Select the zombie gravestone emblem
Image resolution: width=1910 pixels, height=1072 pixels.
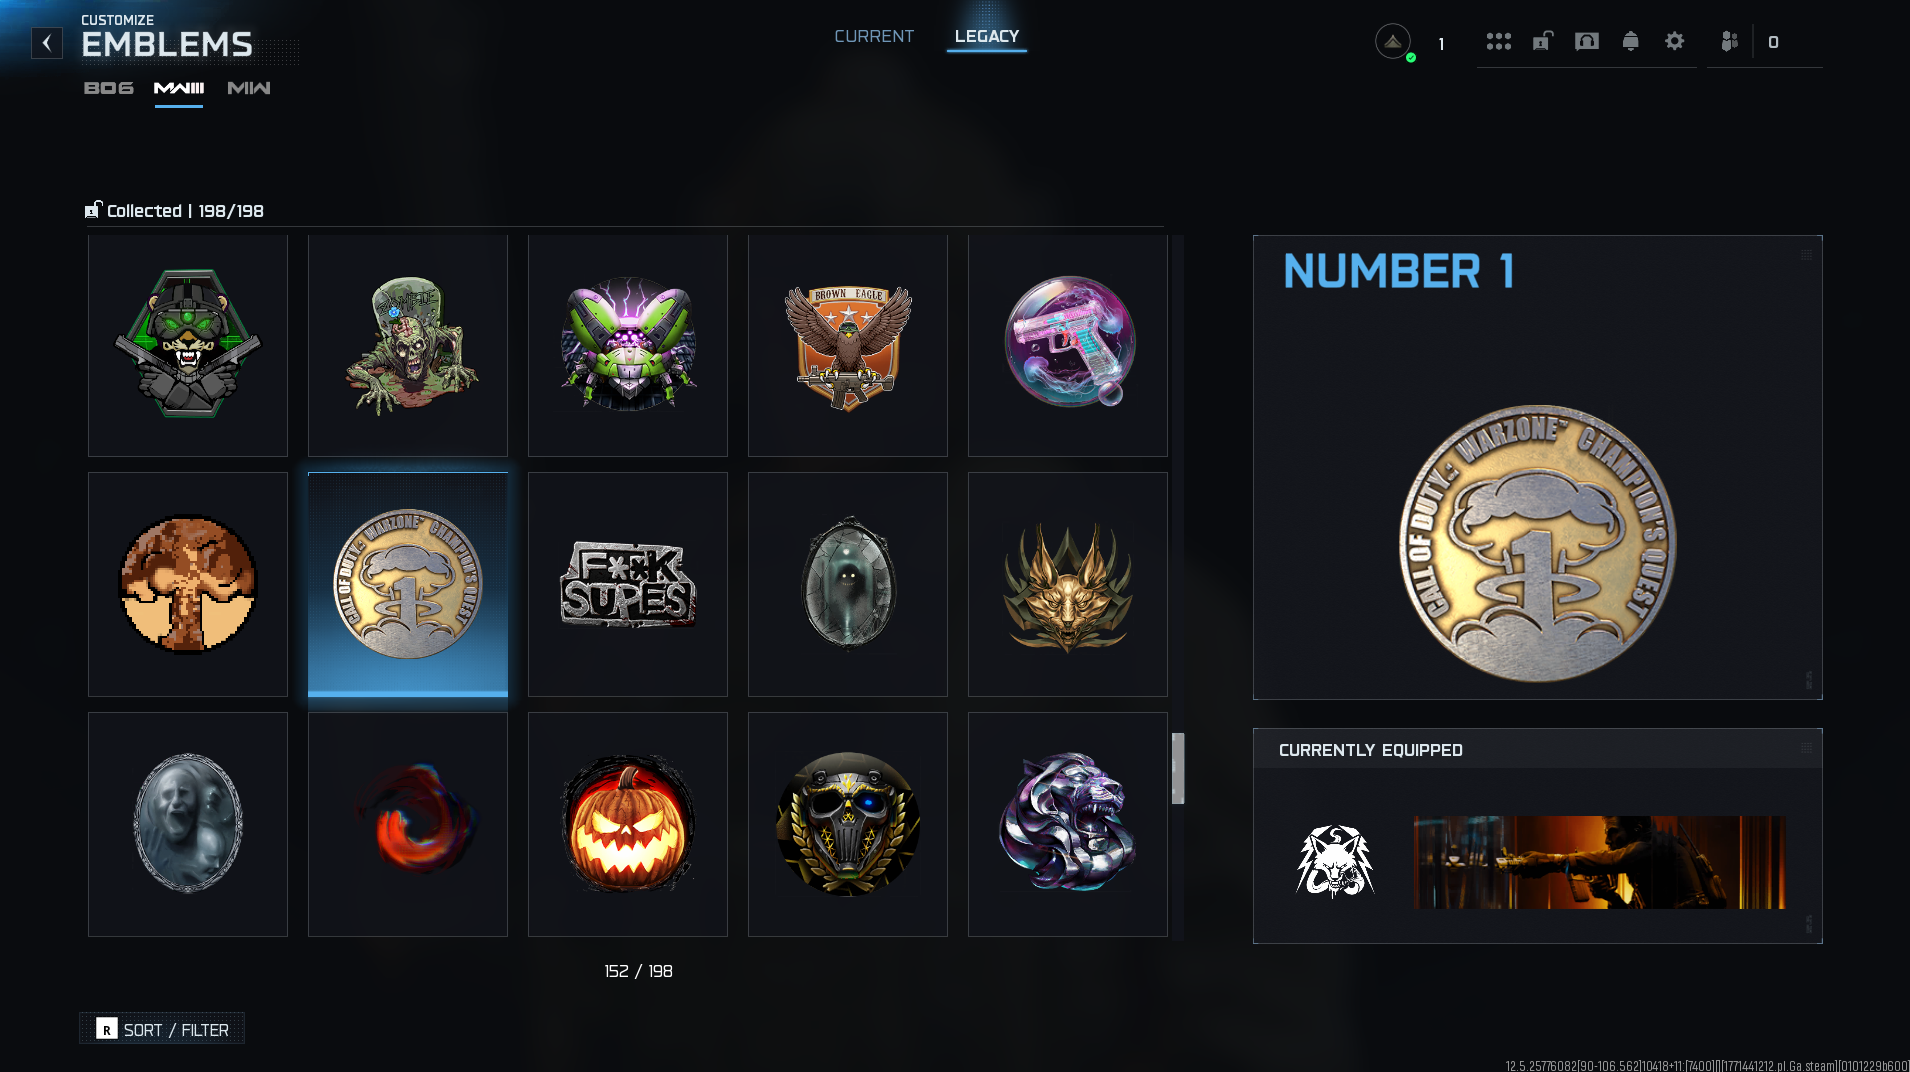(408, 346)
